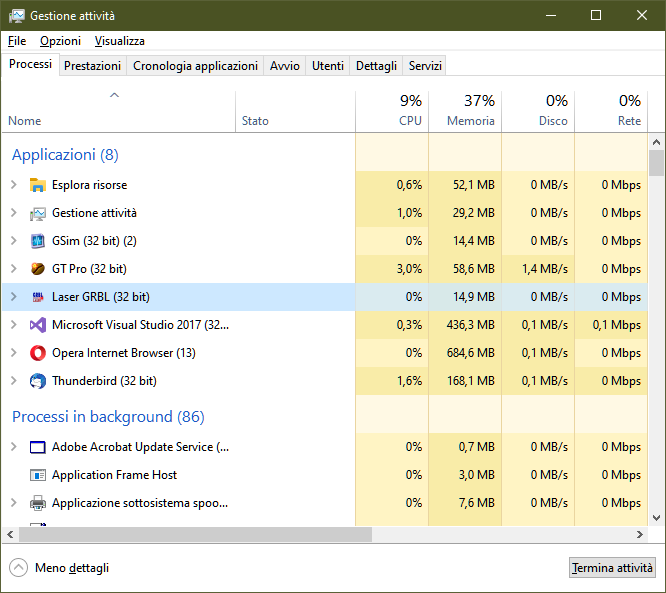The image size is (666, 593).
Task: Click the vertical scrollbar up arrow
Action: [656, 142]
